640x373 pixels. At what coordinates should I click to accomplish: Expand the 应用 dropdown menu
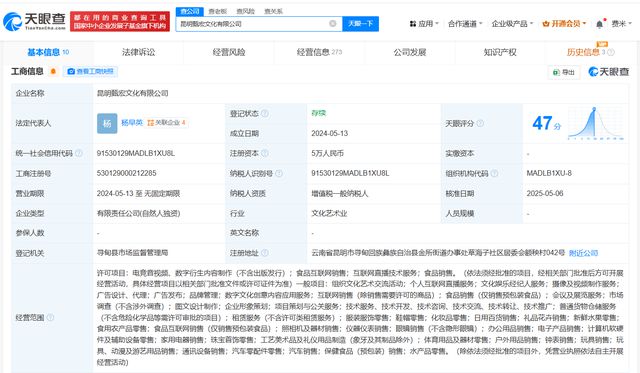[x=424, y=24]
